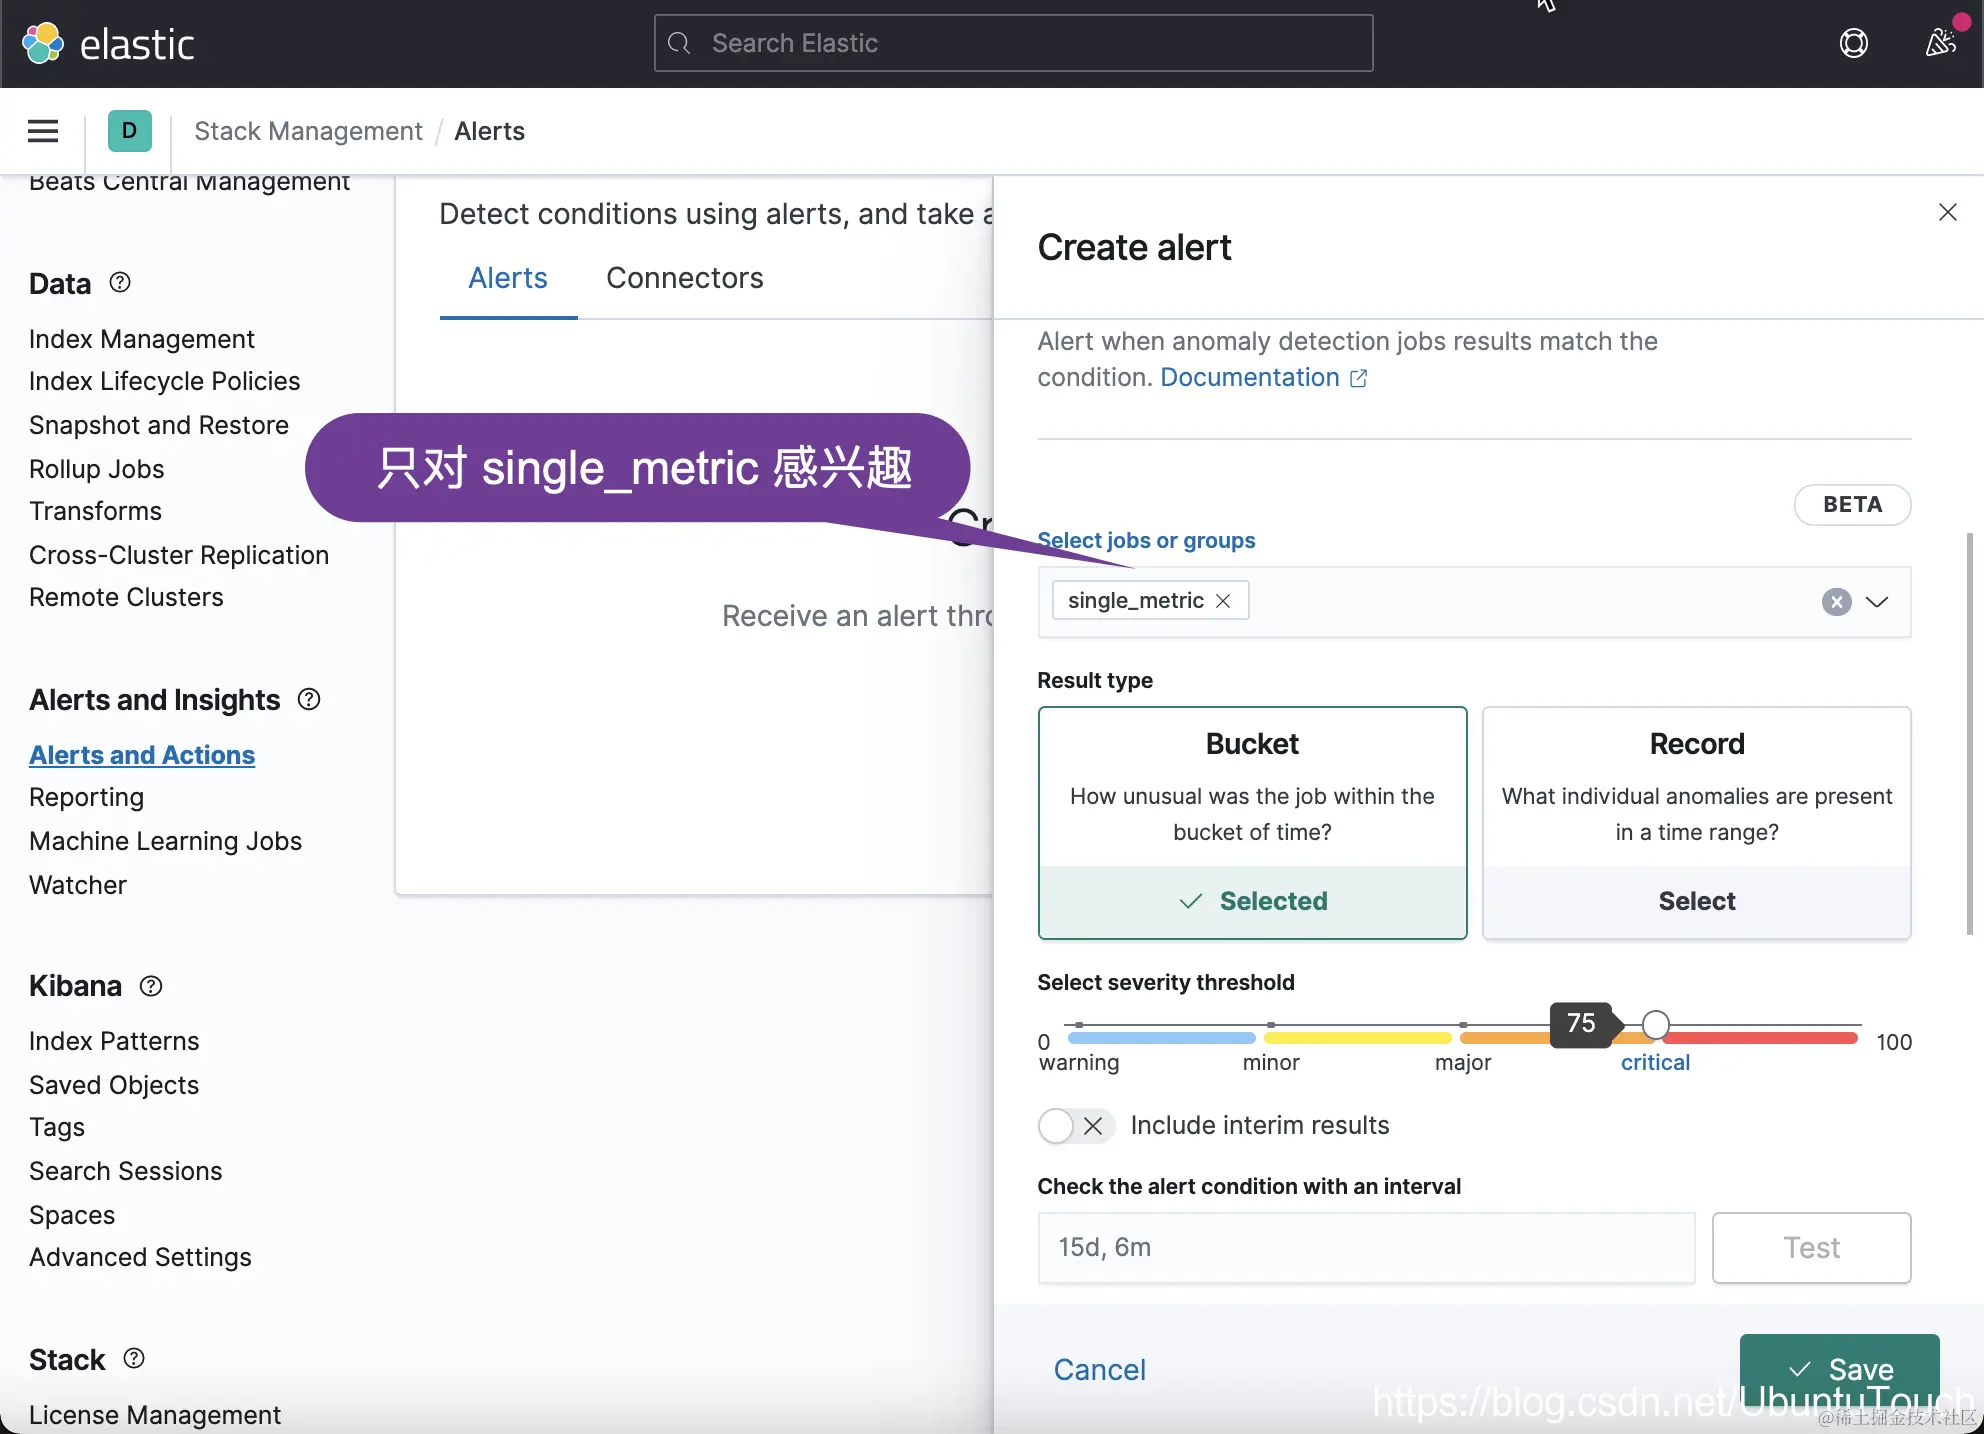Screen dimensions: 1984x1434
Task: Clear all selected jobs in combo box
Action: click(1836, 602)
